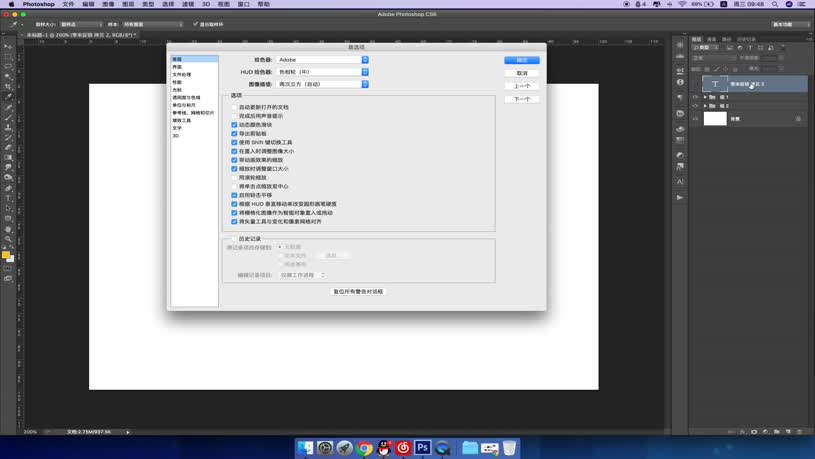The image size is (815, 459).
Task: Select the Pen tool
Action: point(8,188)
